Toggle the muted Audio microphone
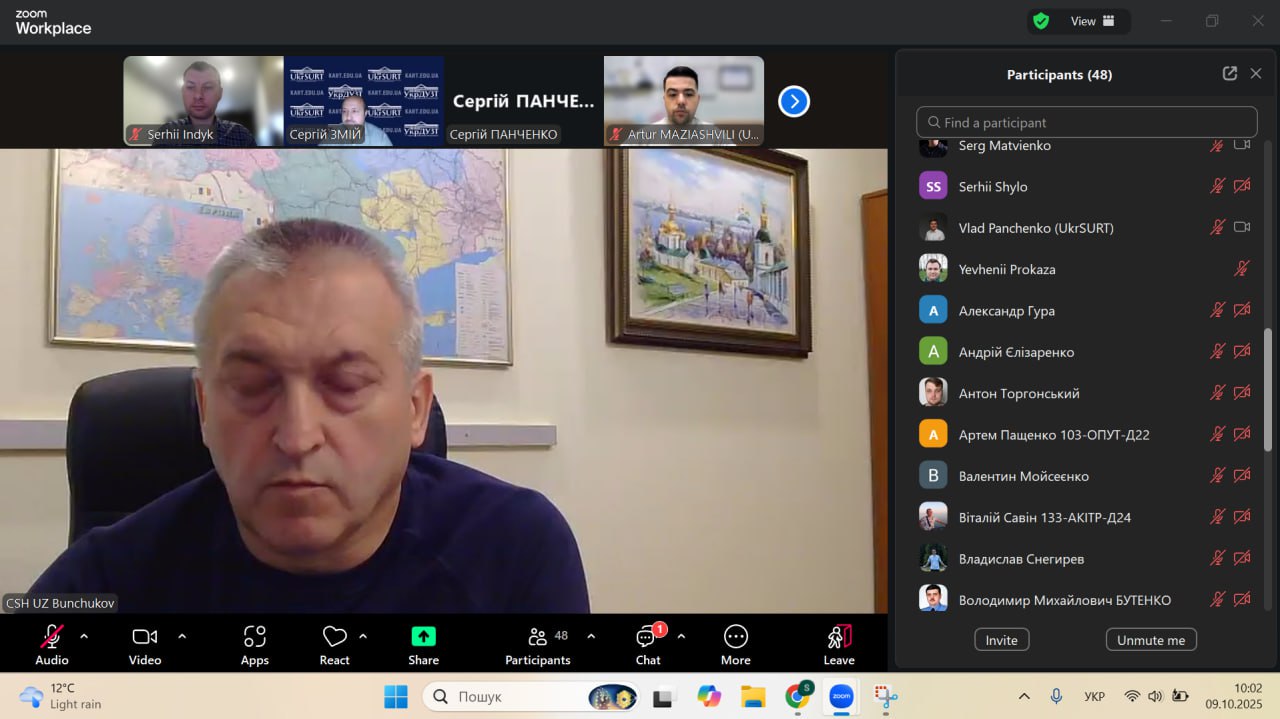Image resolution: width=1280 pixels, height=719 pixels. [52, 637]
